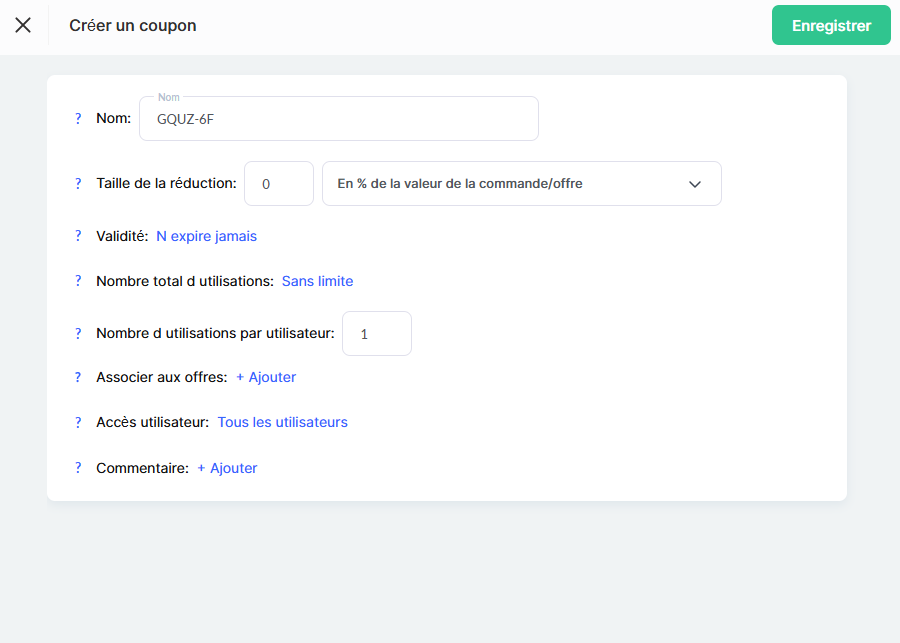Image resolution: width=900 pixels, height=643 pixels.
Task: Click the question mark next to Validité
Action: pyautogui.click(x=78, y=236)
